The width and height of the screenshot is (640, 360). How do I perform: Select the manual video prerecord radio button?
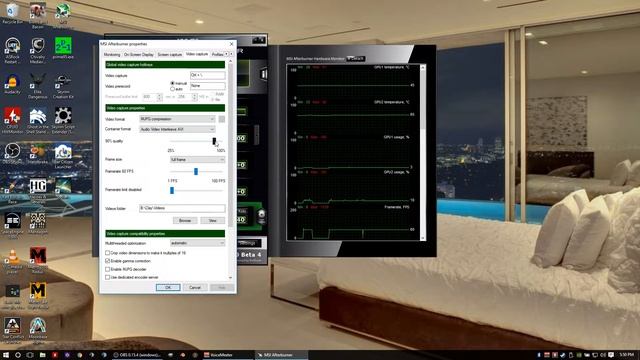pyautogui.click(x=172, y=83)
